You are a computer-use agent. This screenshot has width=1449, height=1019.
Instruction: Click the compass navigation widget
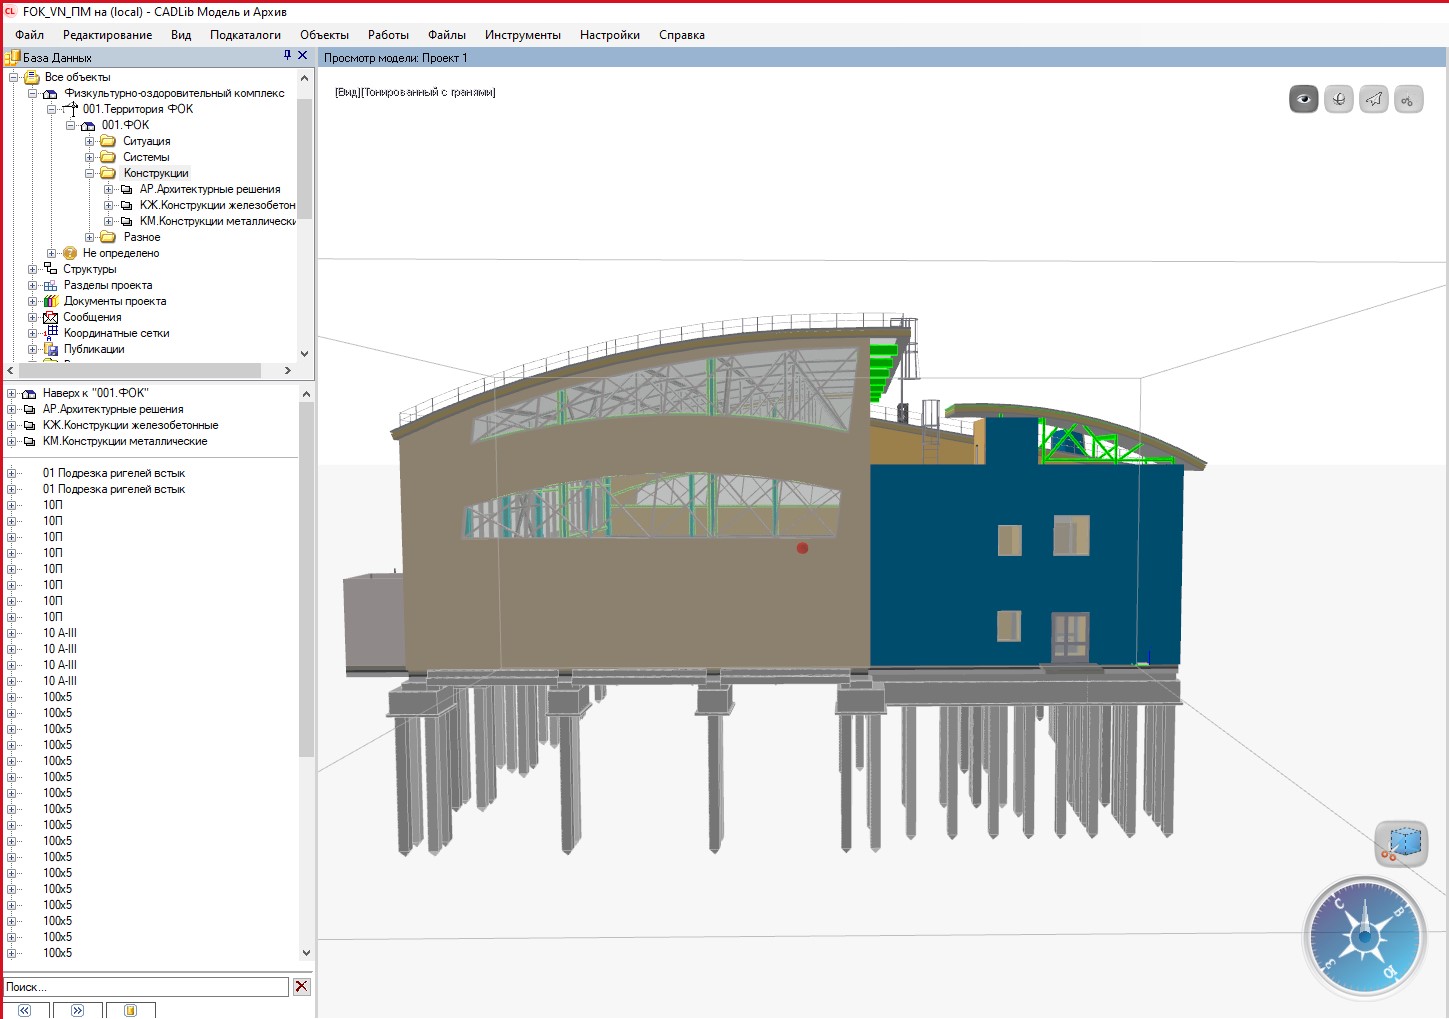(x=1364, y=937)
